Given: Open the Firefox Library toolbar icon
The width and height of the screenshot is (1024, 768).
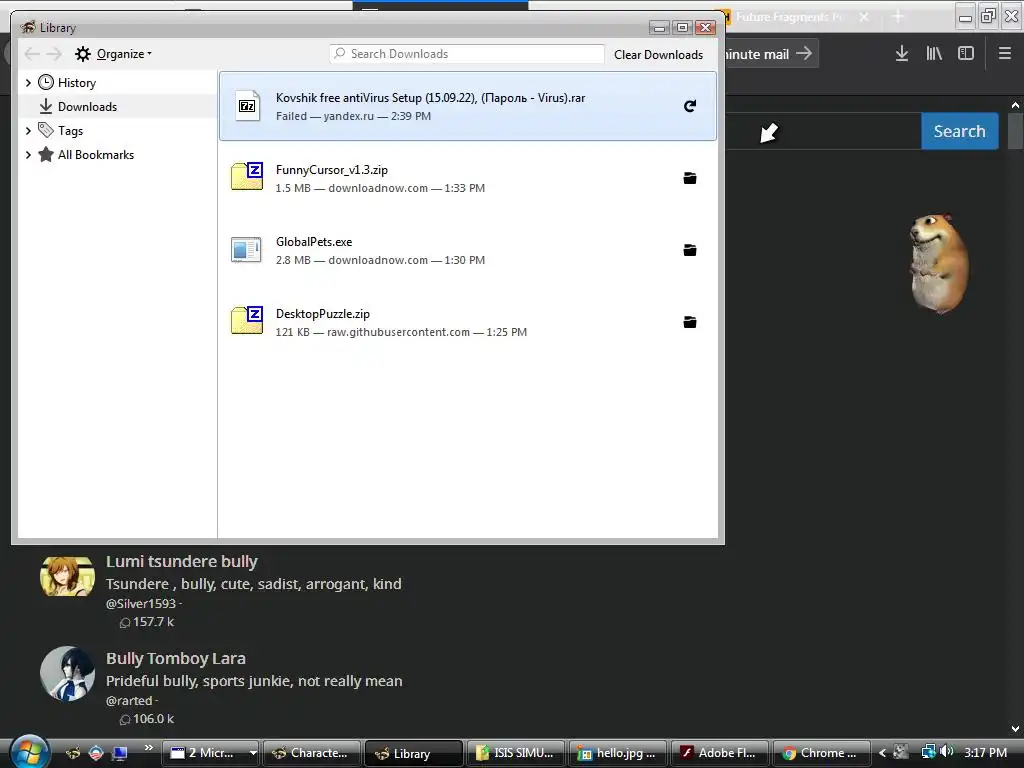Looking at the screenshot, I should click(x=934, y=54).
